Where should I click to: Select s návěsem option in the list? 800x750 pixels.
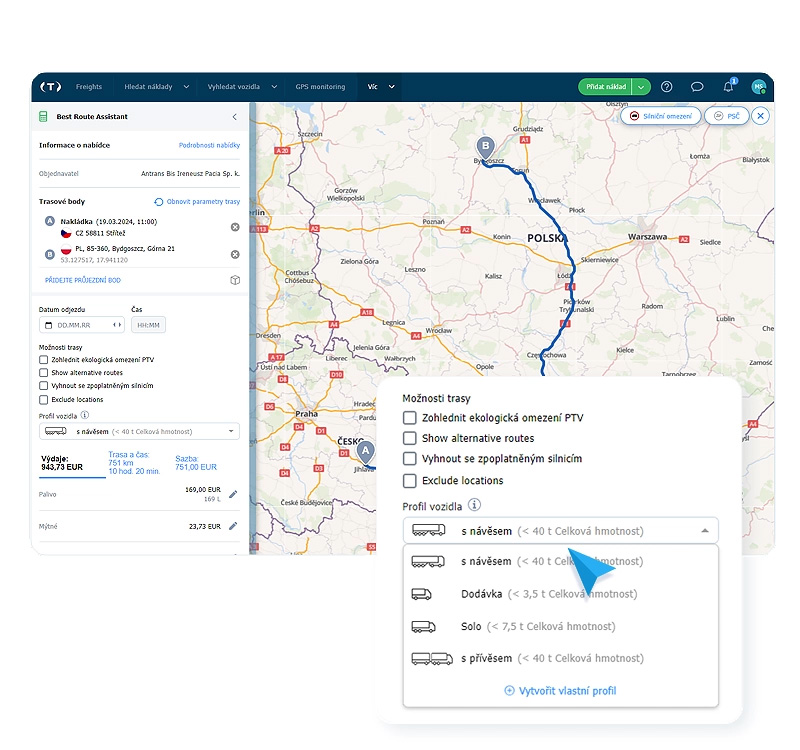tap(560, 561)
